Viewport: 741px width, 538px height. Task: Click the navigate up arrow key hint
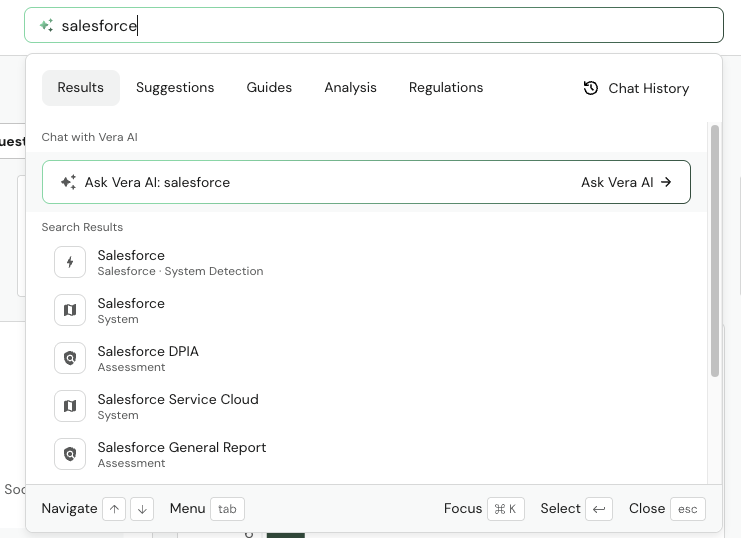115,509
